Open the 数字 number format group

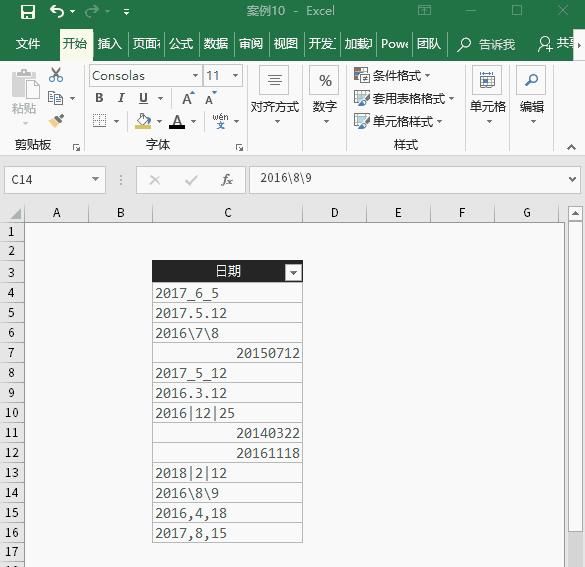(325, 96)
